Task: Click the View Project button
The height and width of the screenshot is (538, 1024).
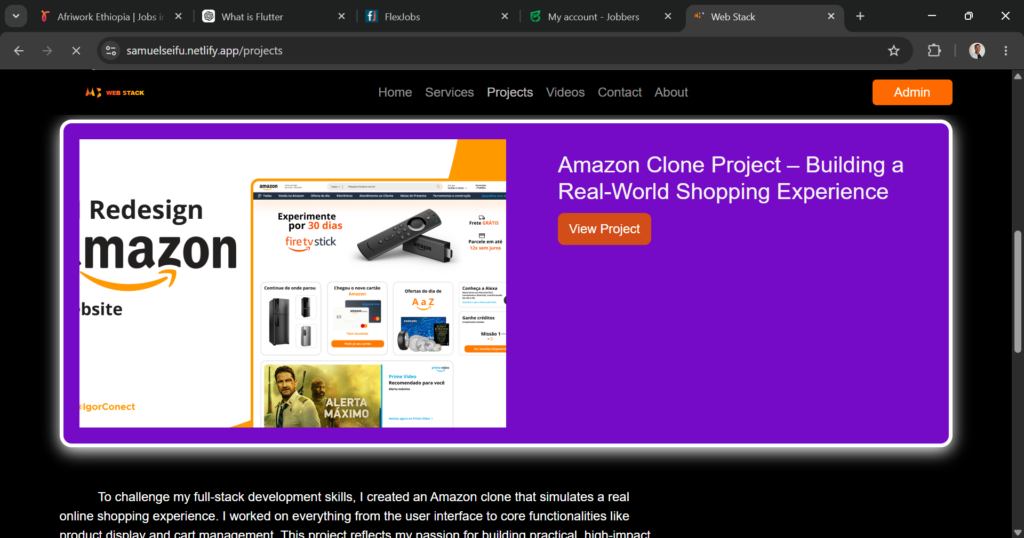Action: click(x=604, y=229)
